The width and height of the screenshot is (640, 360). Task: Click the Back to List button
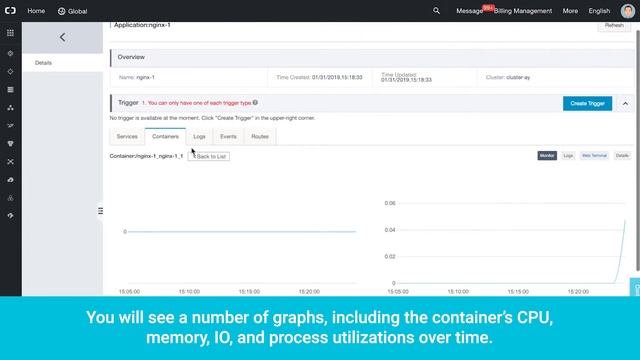pos(209,156)
